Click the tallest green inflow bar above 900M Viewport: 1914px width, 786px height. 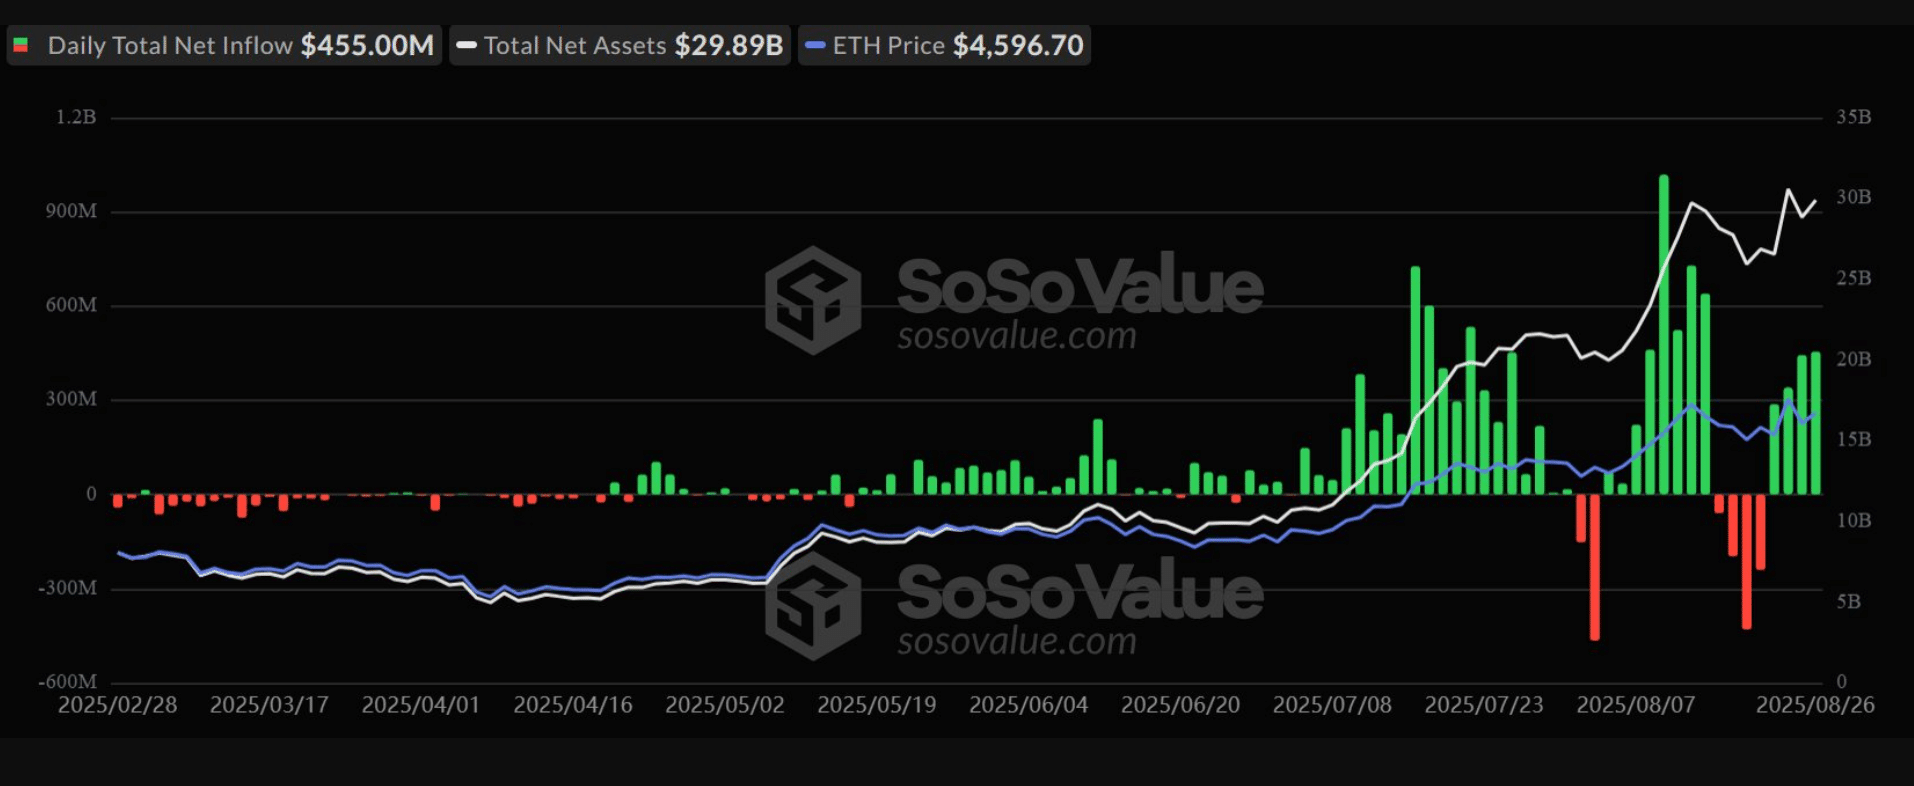click(x=1664, y=335)
